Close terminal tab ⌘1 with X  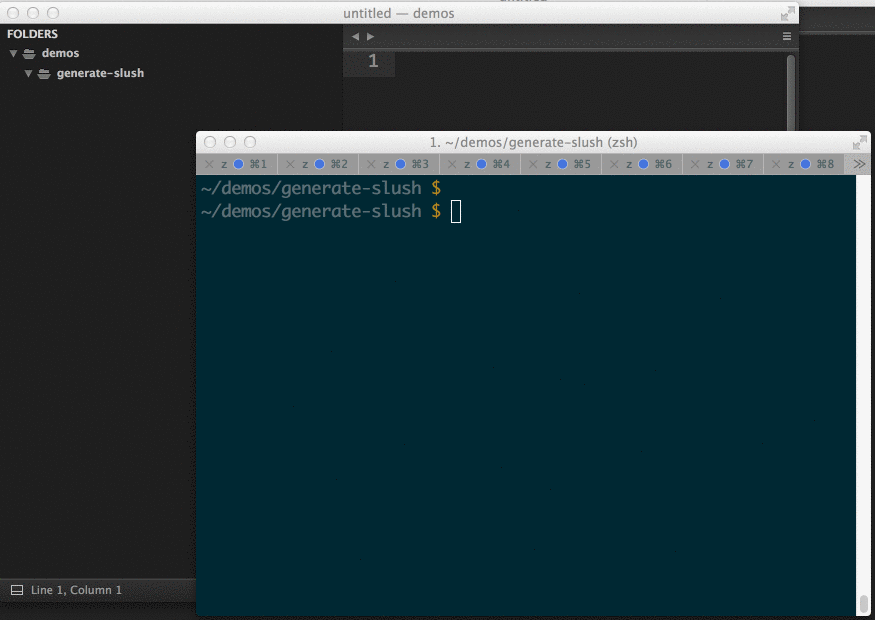click(209, 164)
